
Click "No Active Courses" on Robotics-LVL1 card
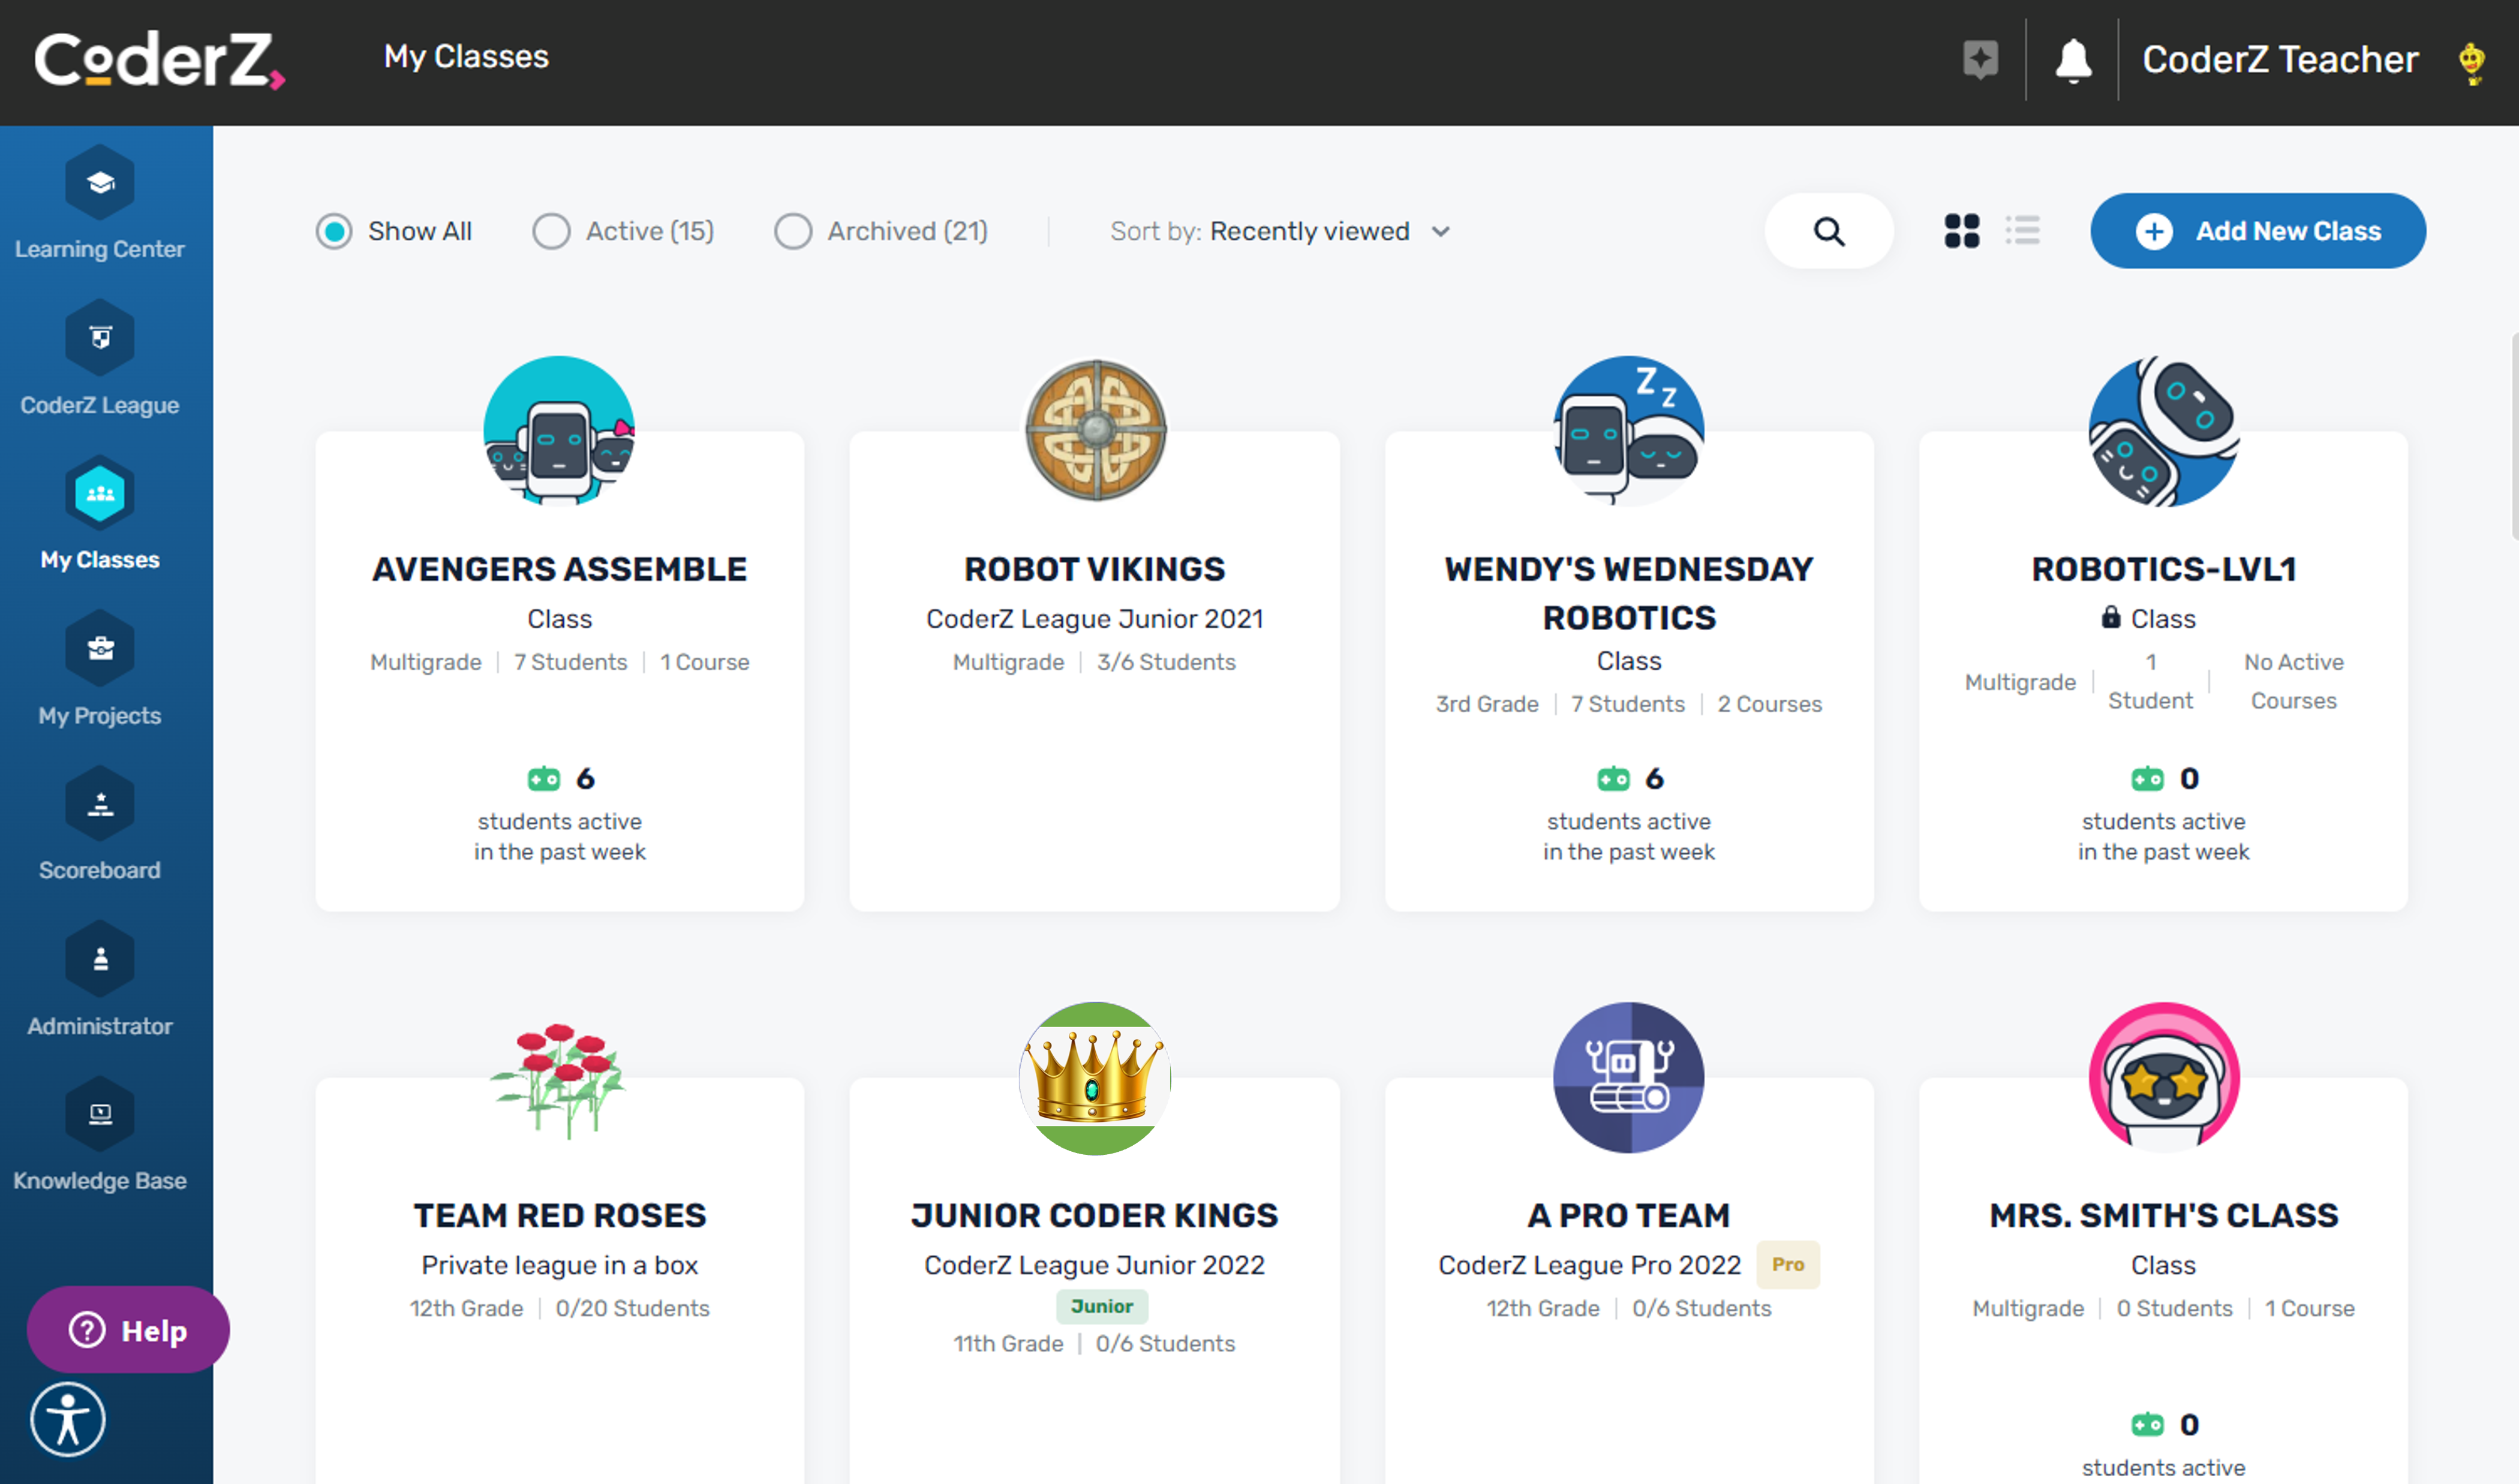[x=2294, y=681]
